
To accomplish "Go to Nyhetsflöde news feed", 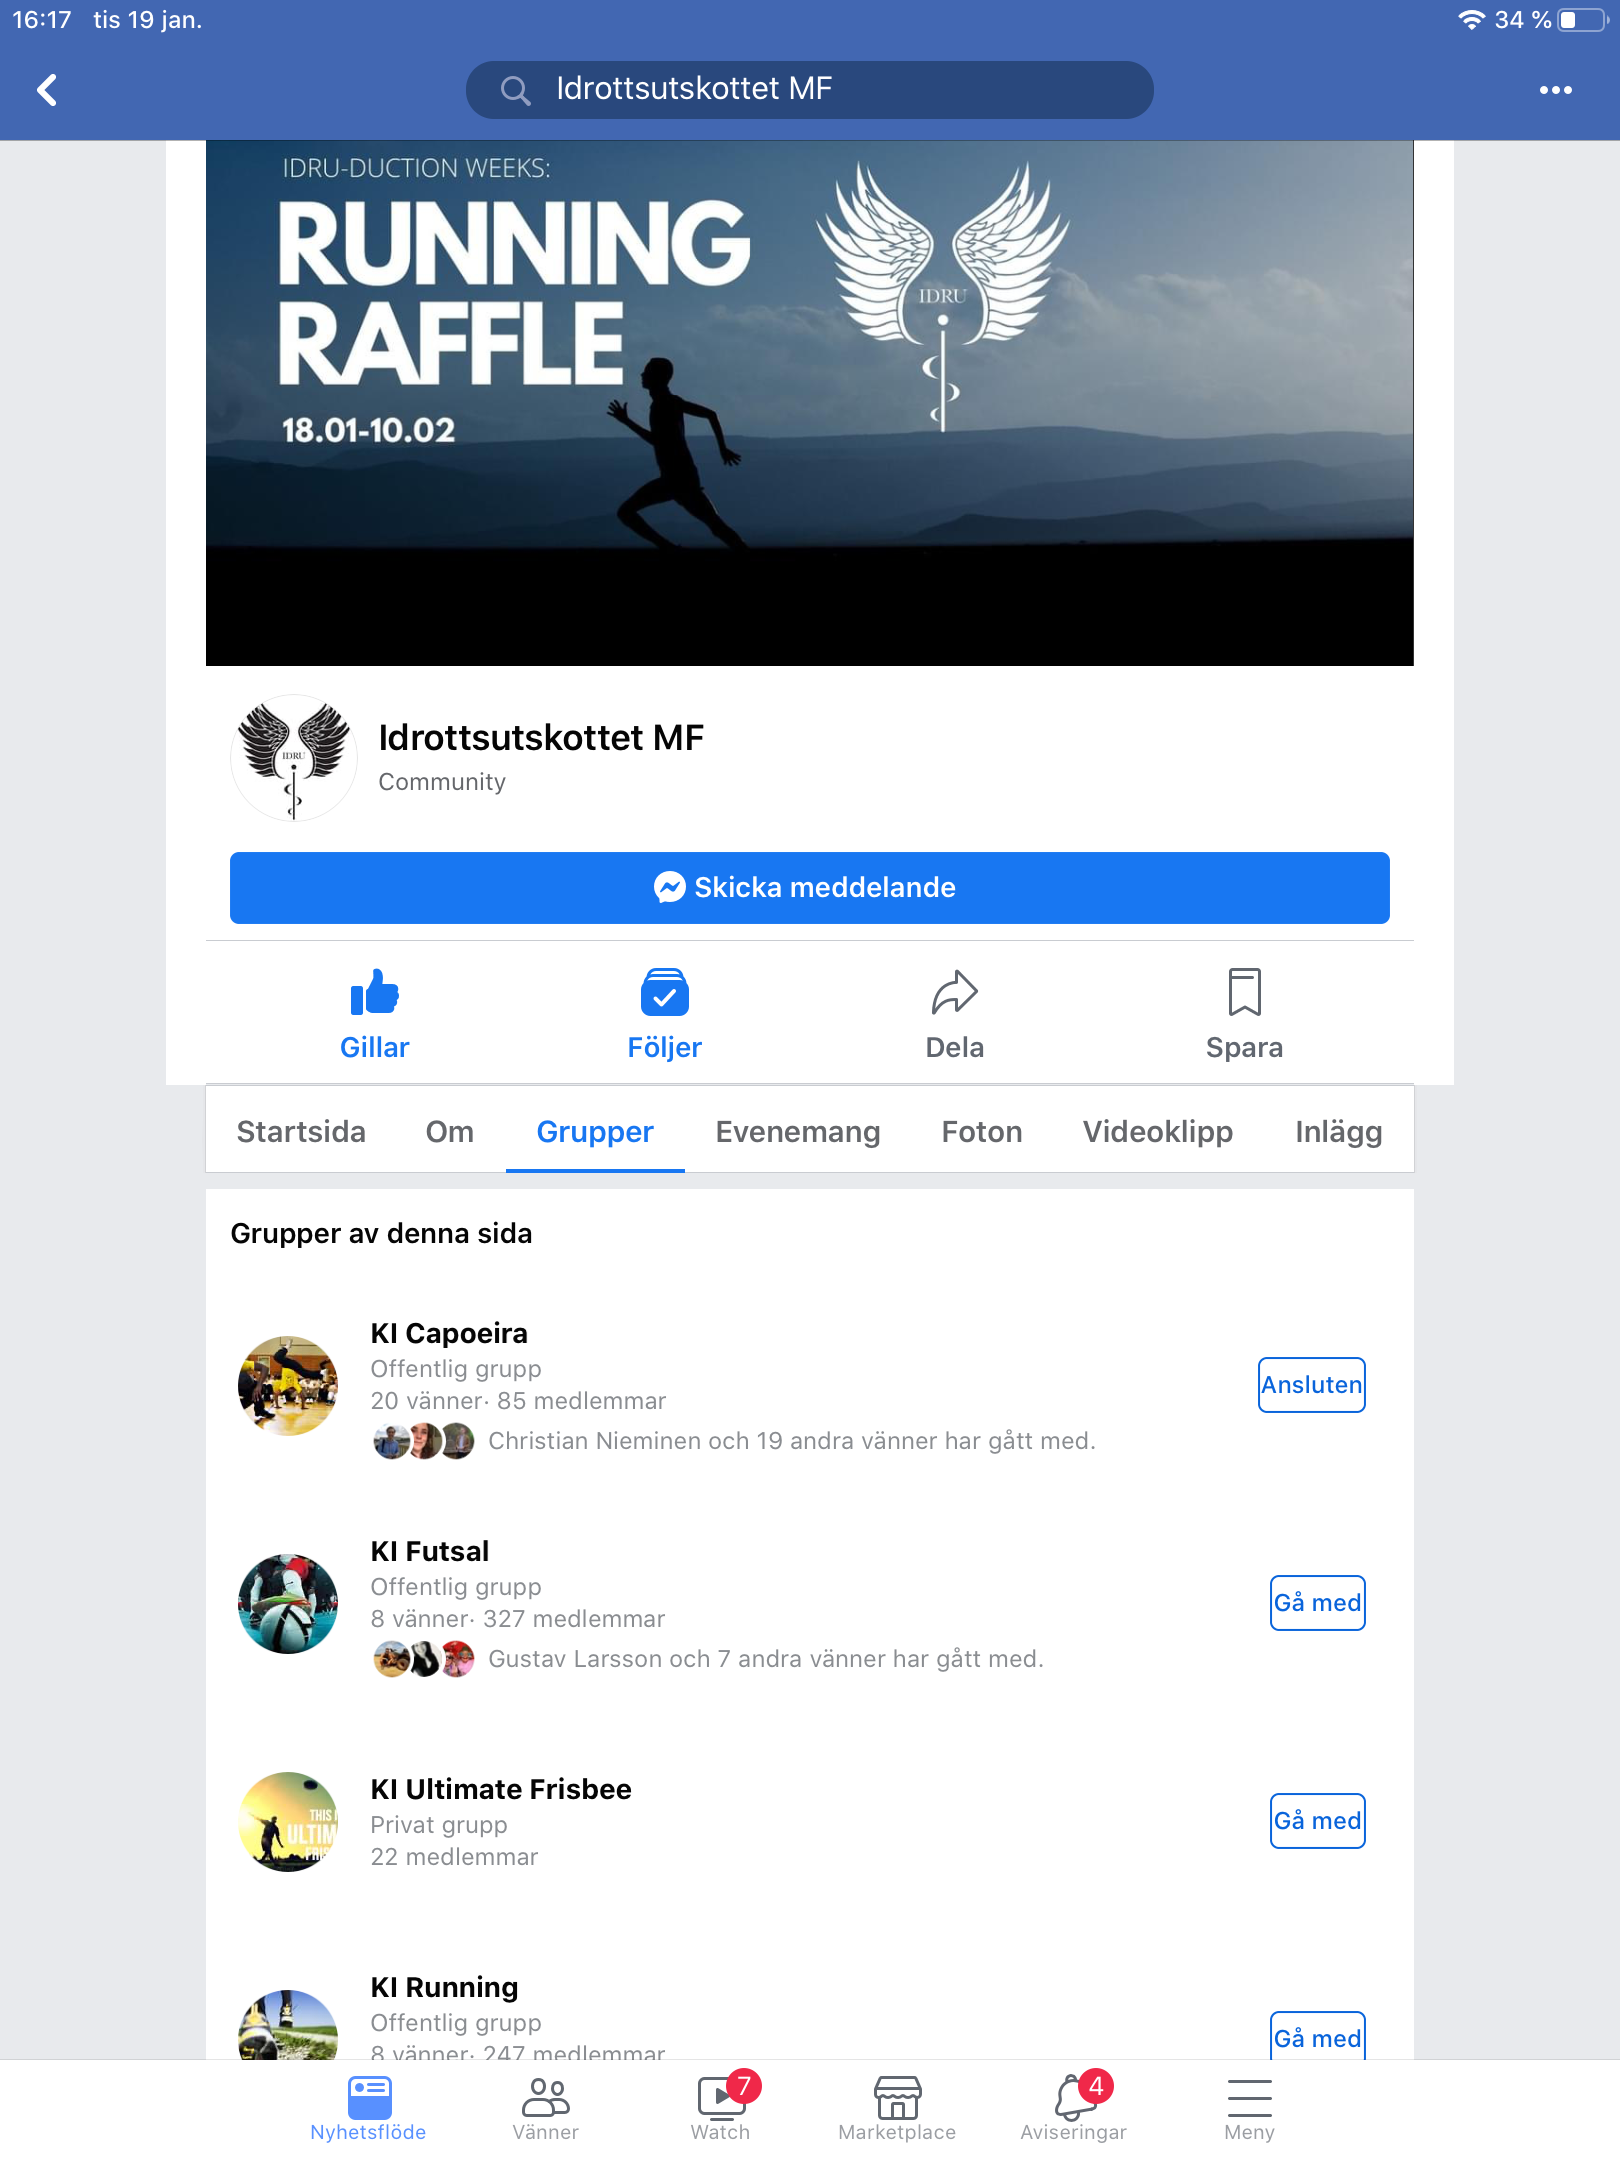I will coord(368,2107).
